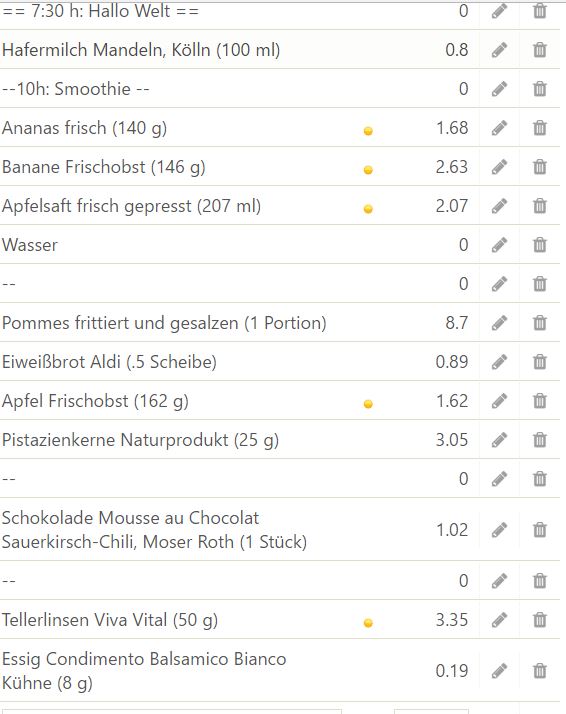Edit Essig Condimento Balsamico Bianco entry

tap(500, 671)
